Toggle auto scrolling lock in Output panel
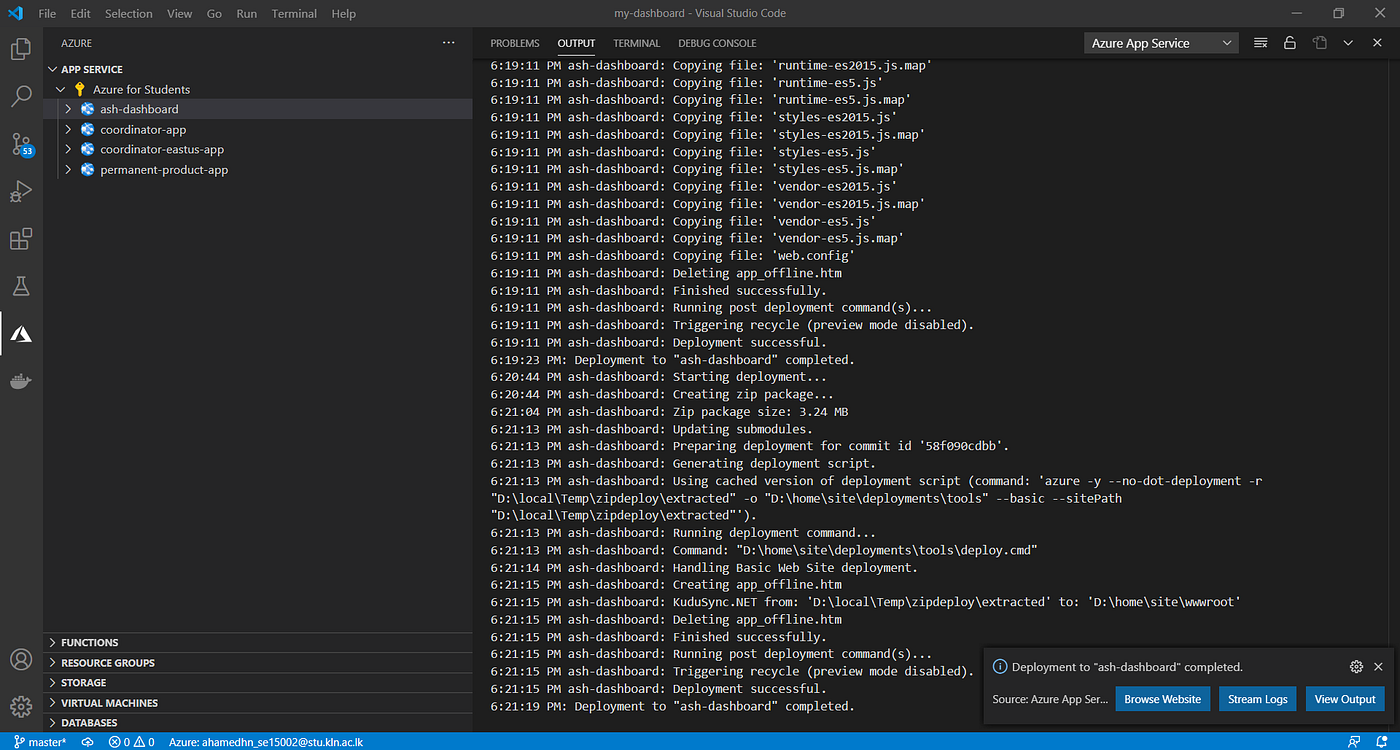 [x=1290, y=42]
